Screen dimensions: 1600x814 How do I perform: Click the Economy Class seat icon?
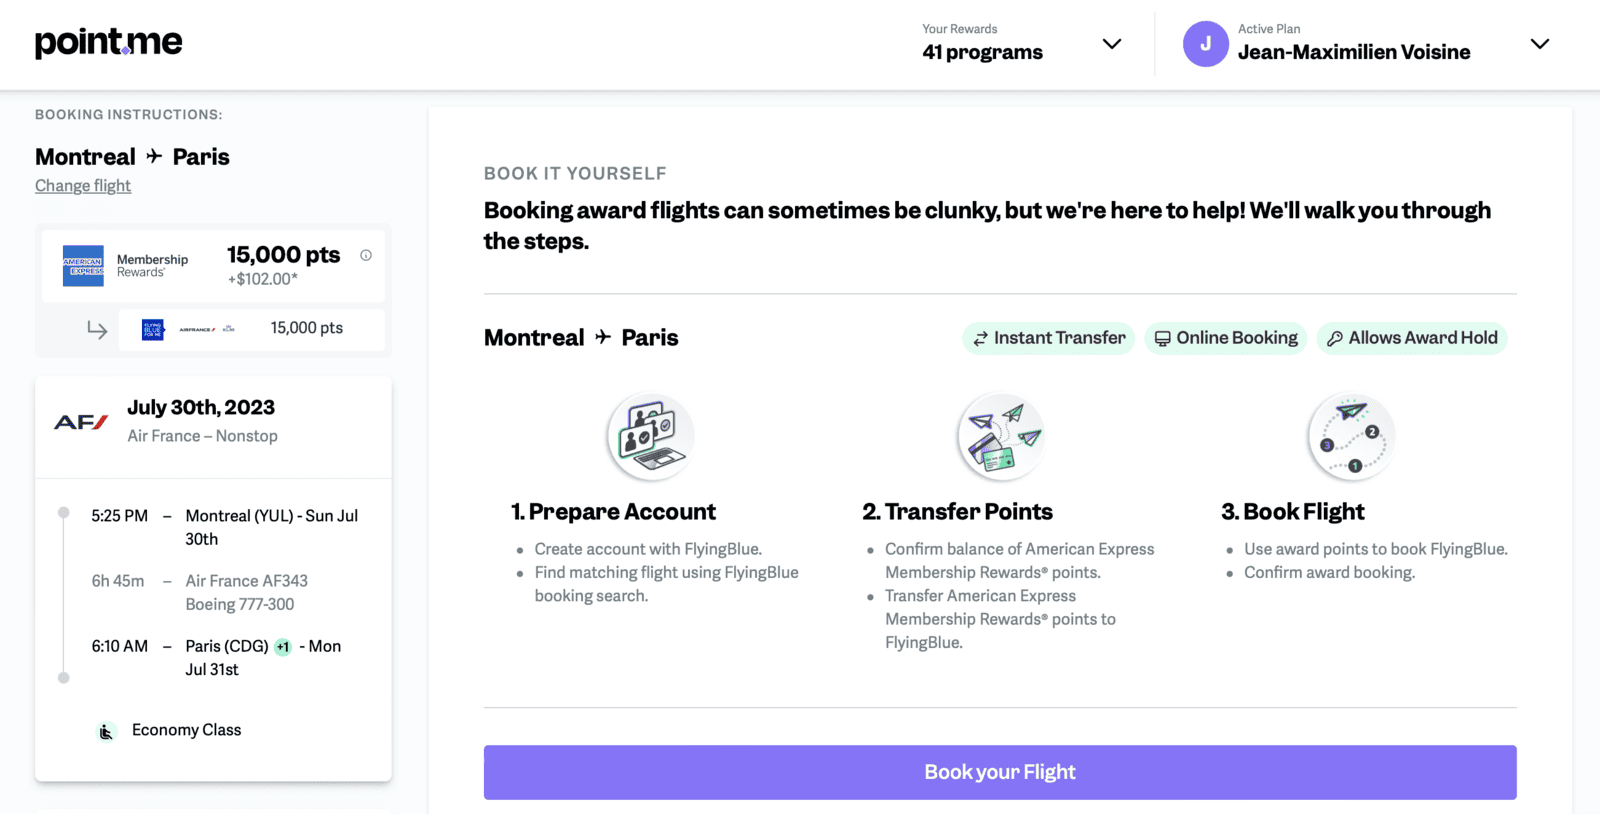pos(105,731)
